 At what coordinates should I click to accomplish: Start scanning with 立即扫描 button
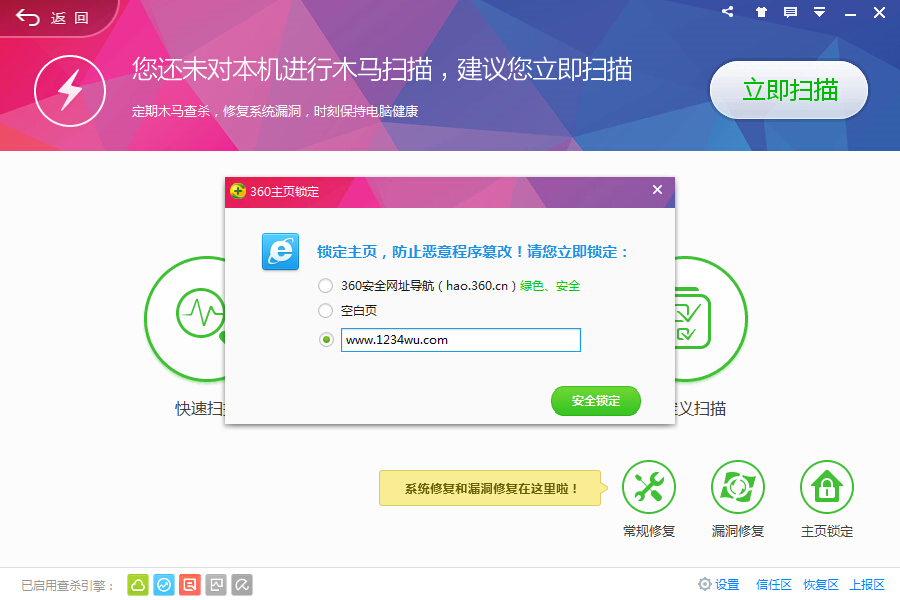tap(788, 90)
